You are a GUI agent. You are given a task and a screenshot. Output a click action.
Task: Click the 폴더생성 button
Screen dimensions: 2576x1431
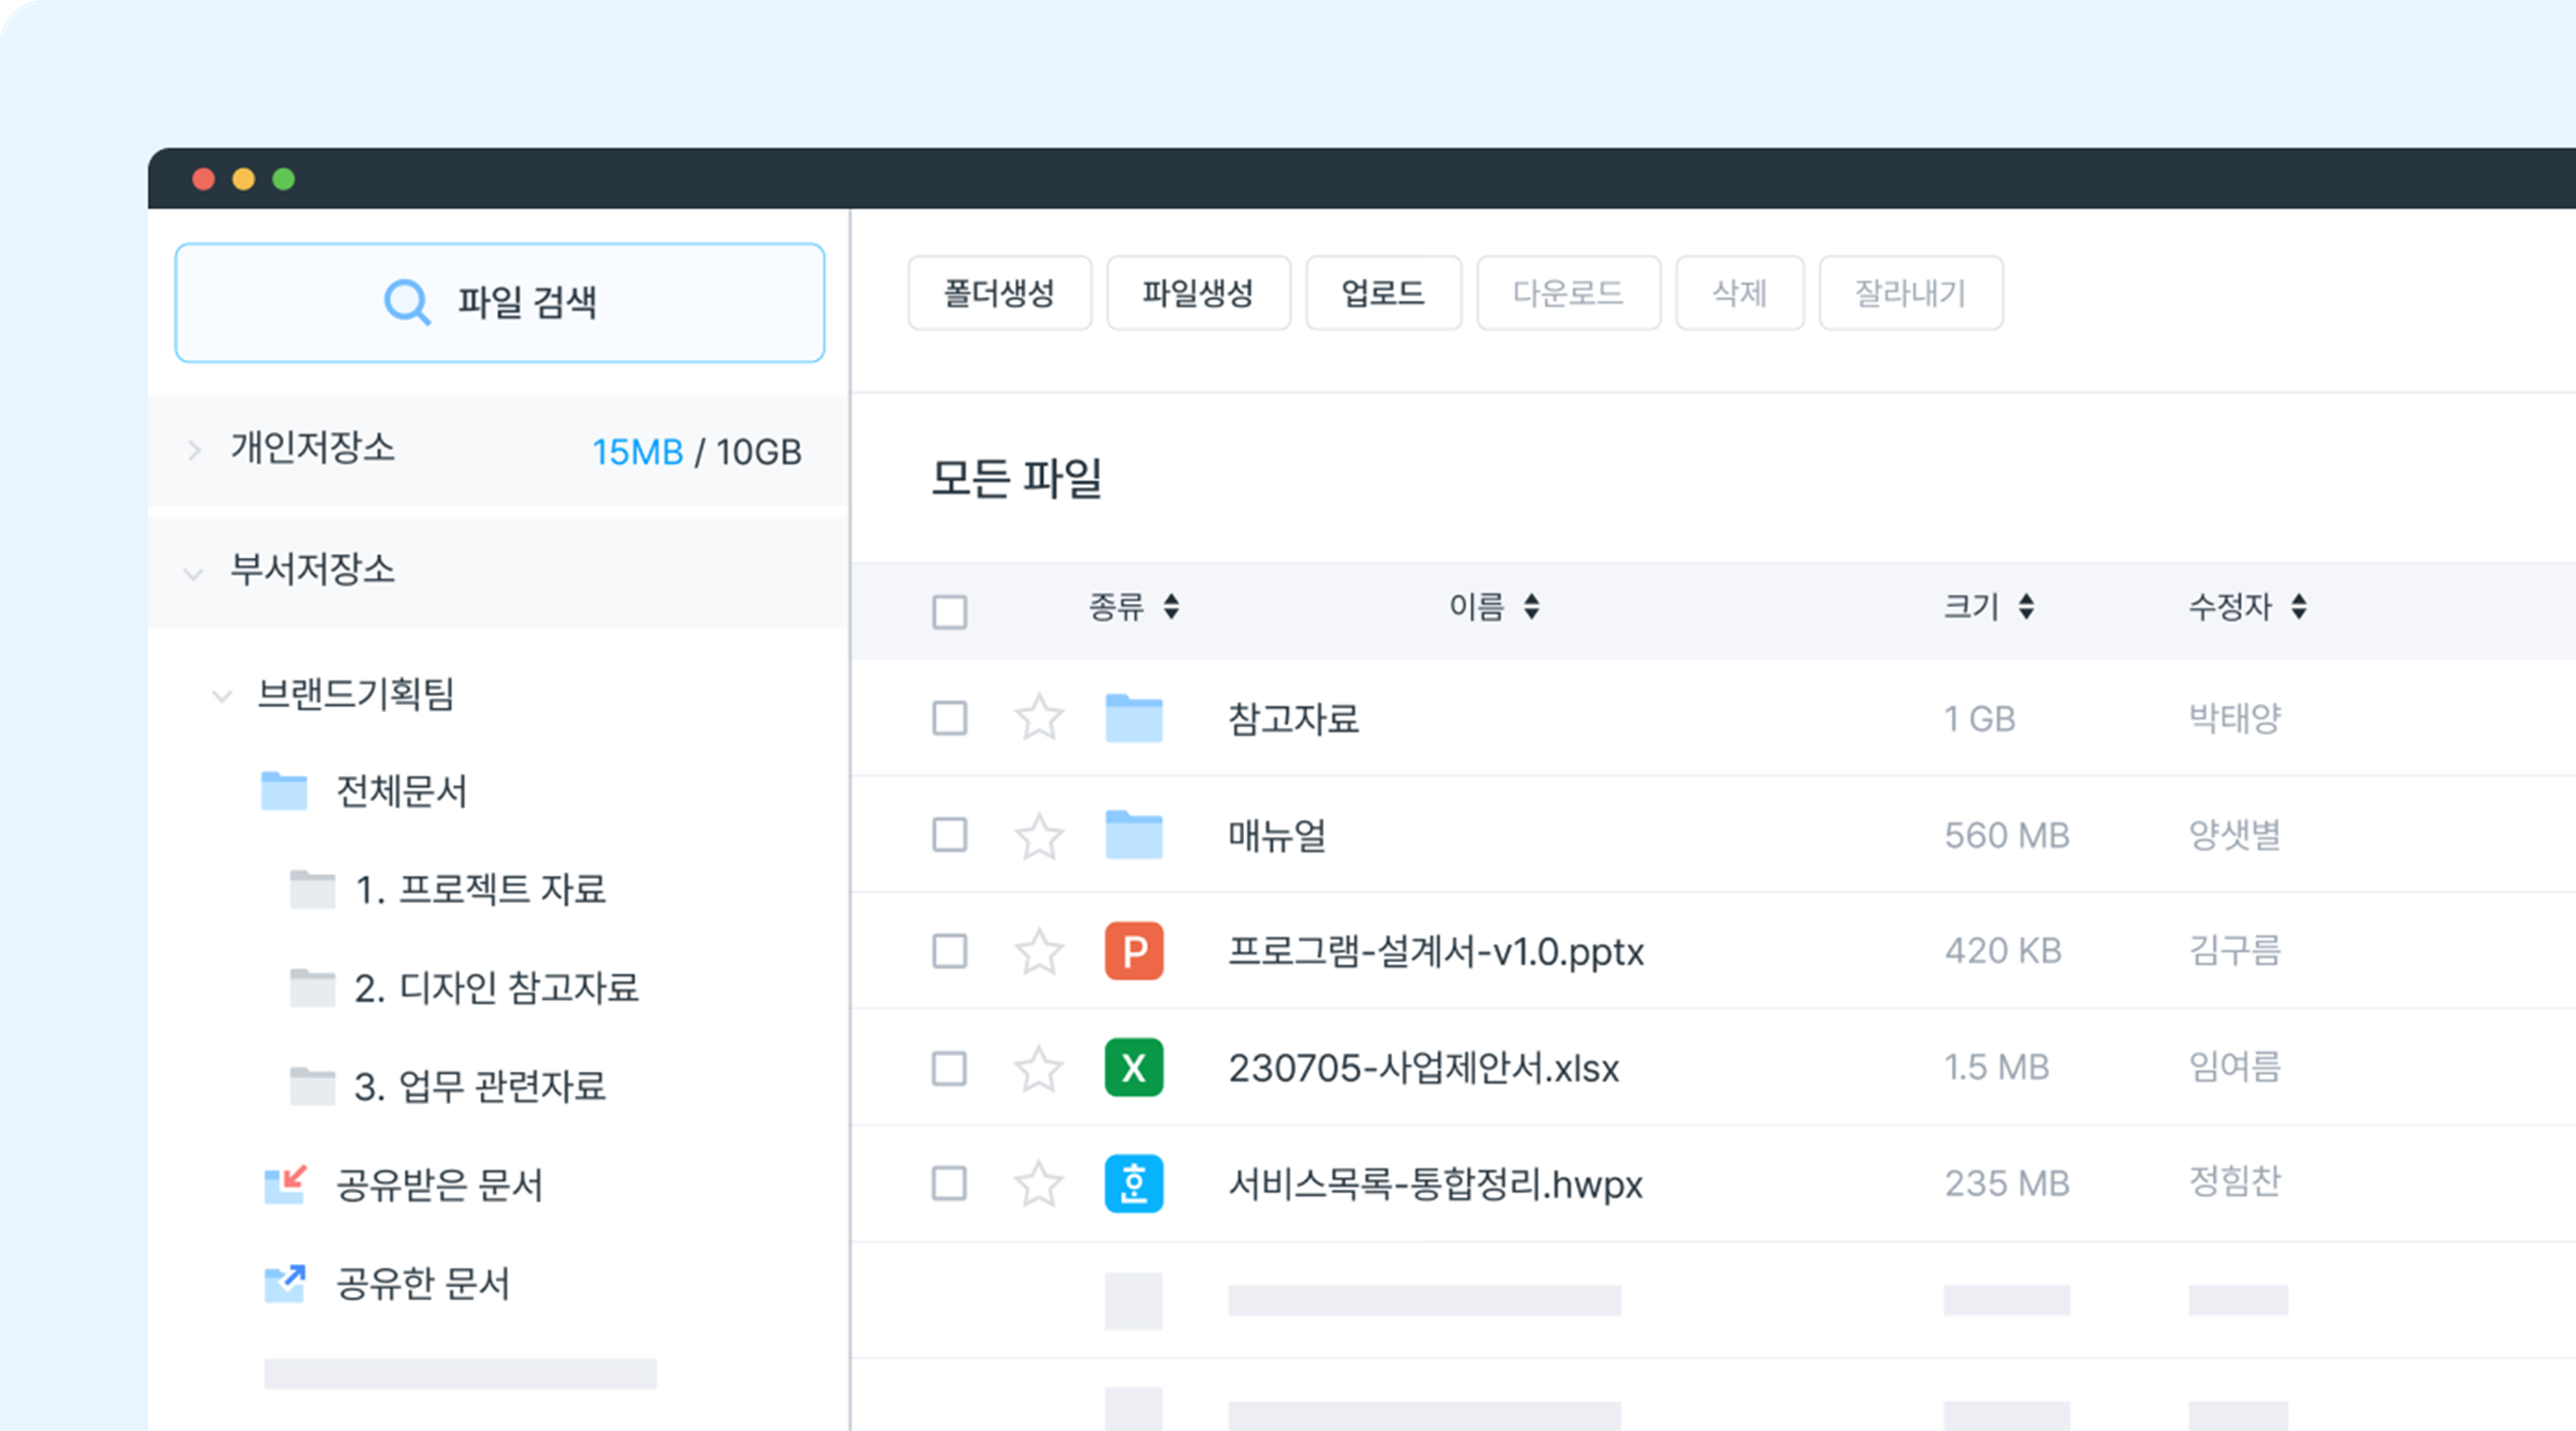point(999,293)
